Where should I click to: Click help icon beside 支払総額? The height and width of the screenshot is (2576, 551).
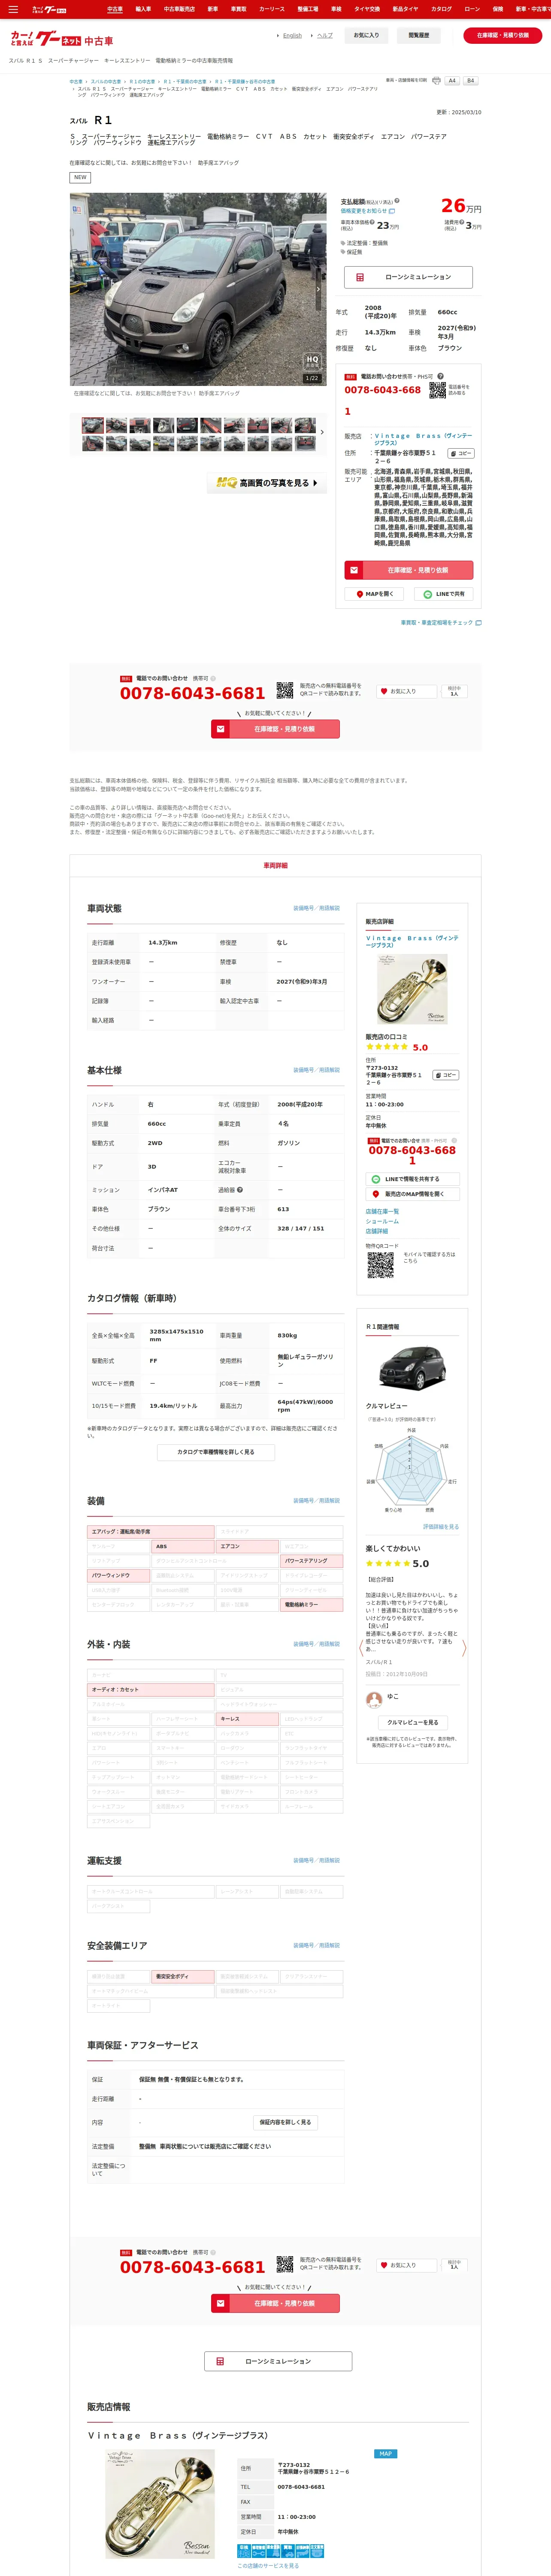pyautogui.click(x=397, y=201)
